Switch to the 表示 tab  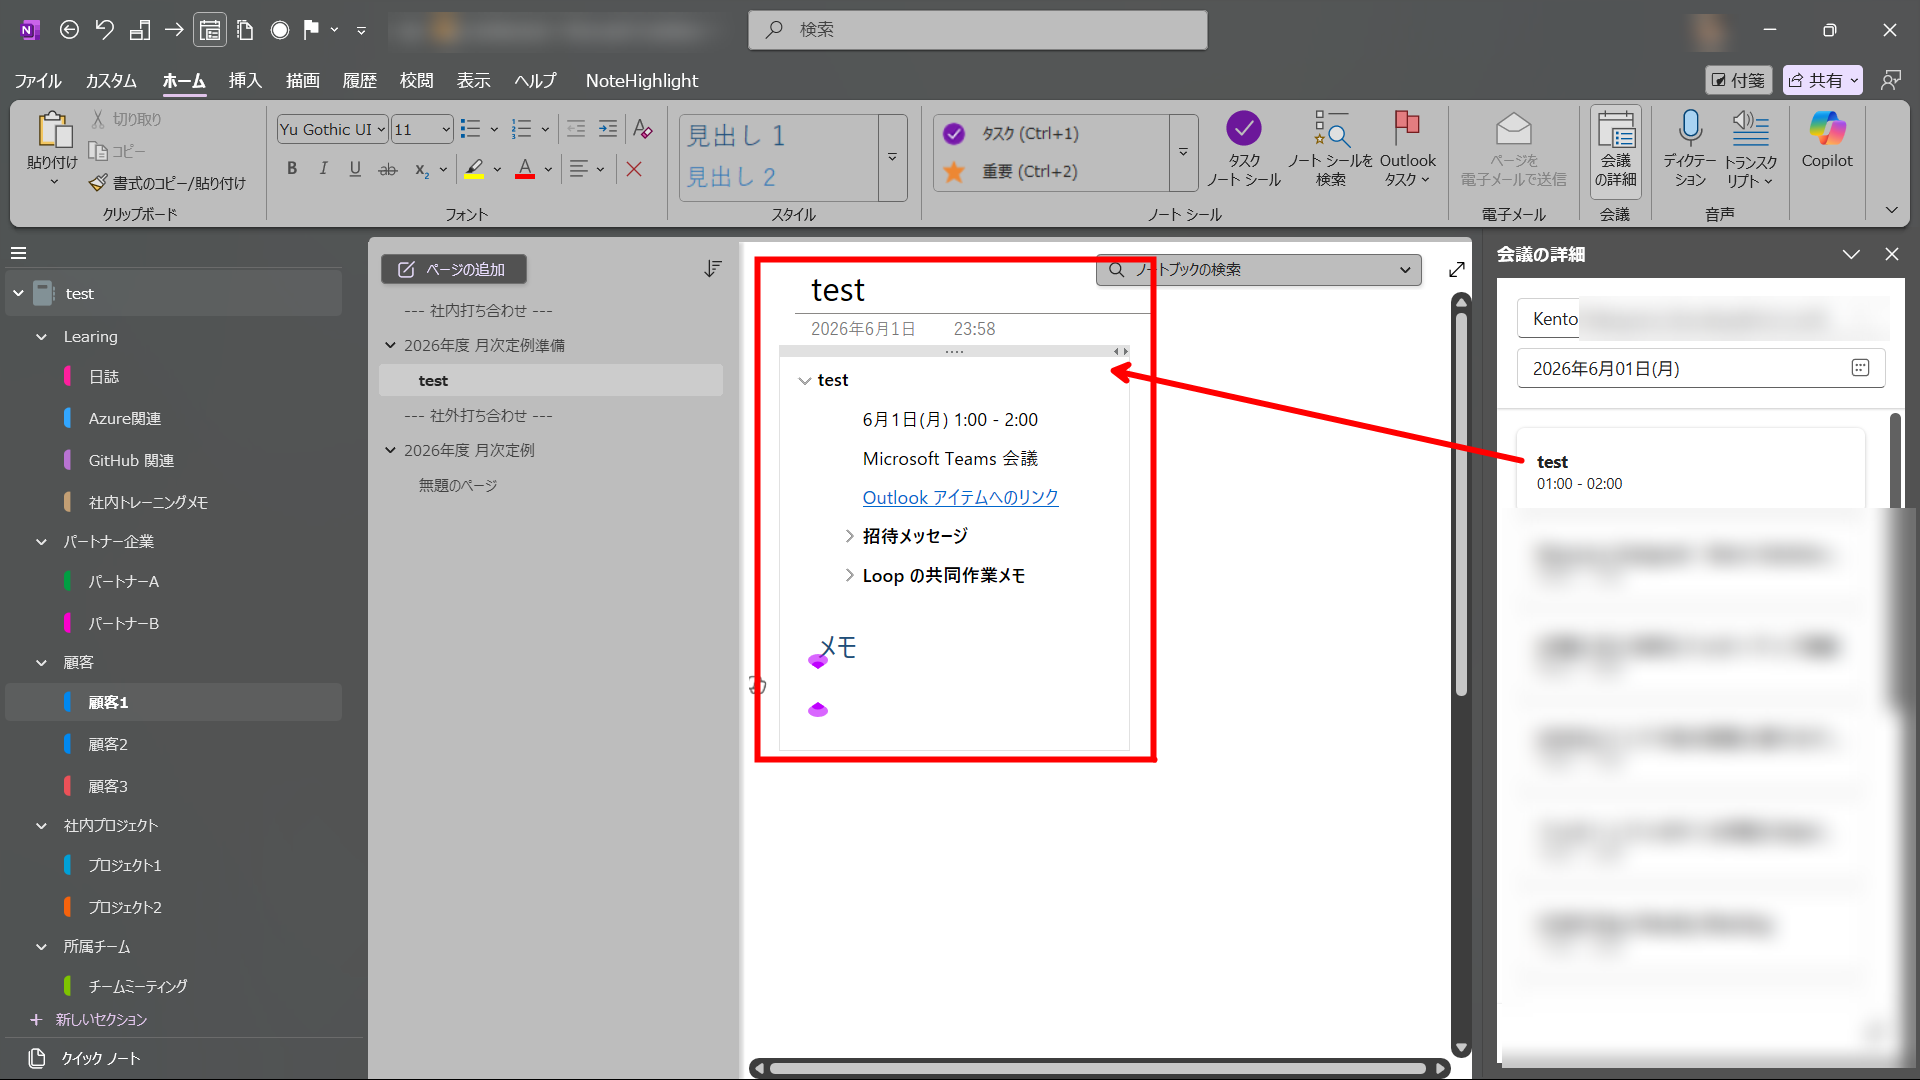tap(474, 81)
